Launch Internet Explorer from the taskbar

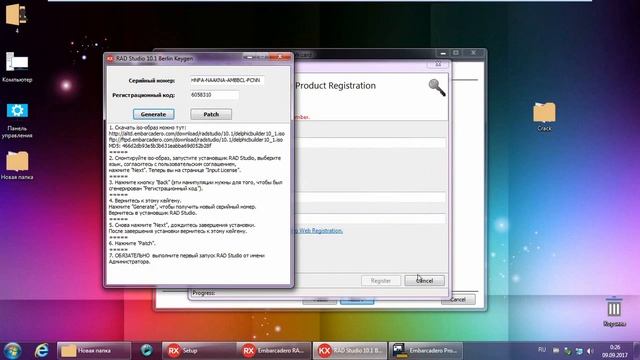point(41,351)
